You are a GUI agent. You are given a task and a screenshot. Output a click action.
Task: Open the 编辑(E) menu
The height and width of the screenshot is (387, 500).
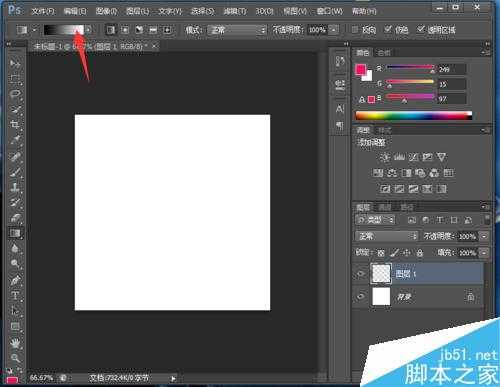pos(75,11)
